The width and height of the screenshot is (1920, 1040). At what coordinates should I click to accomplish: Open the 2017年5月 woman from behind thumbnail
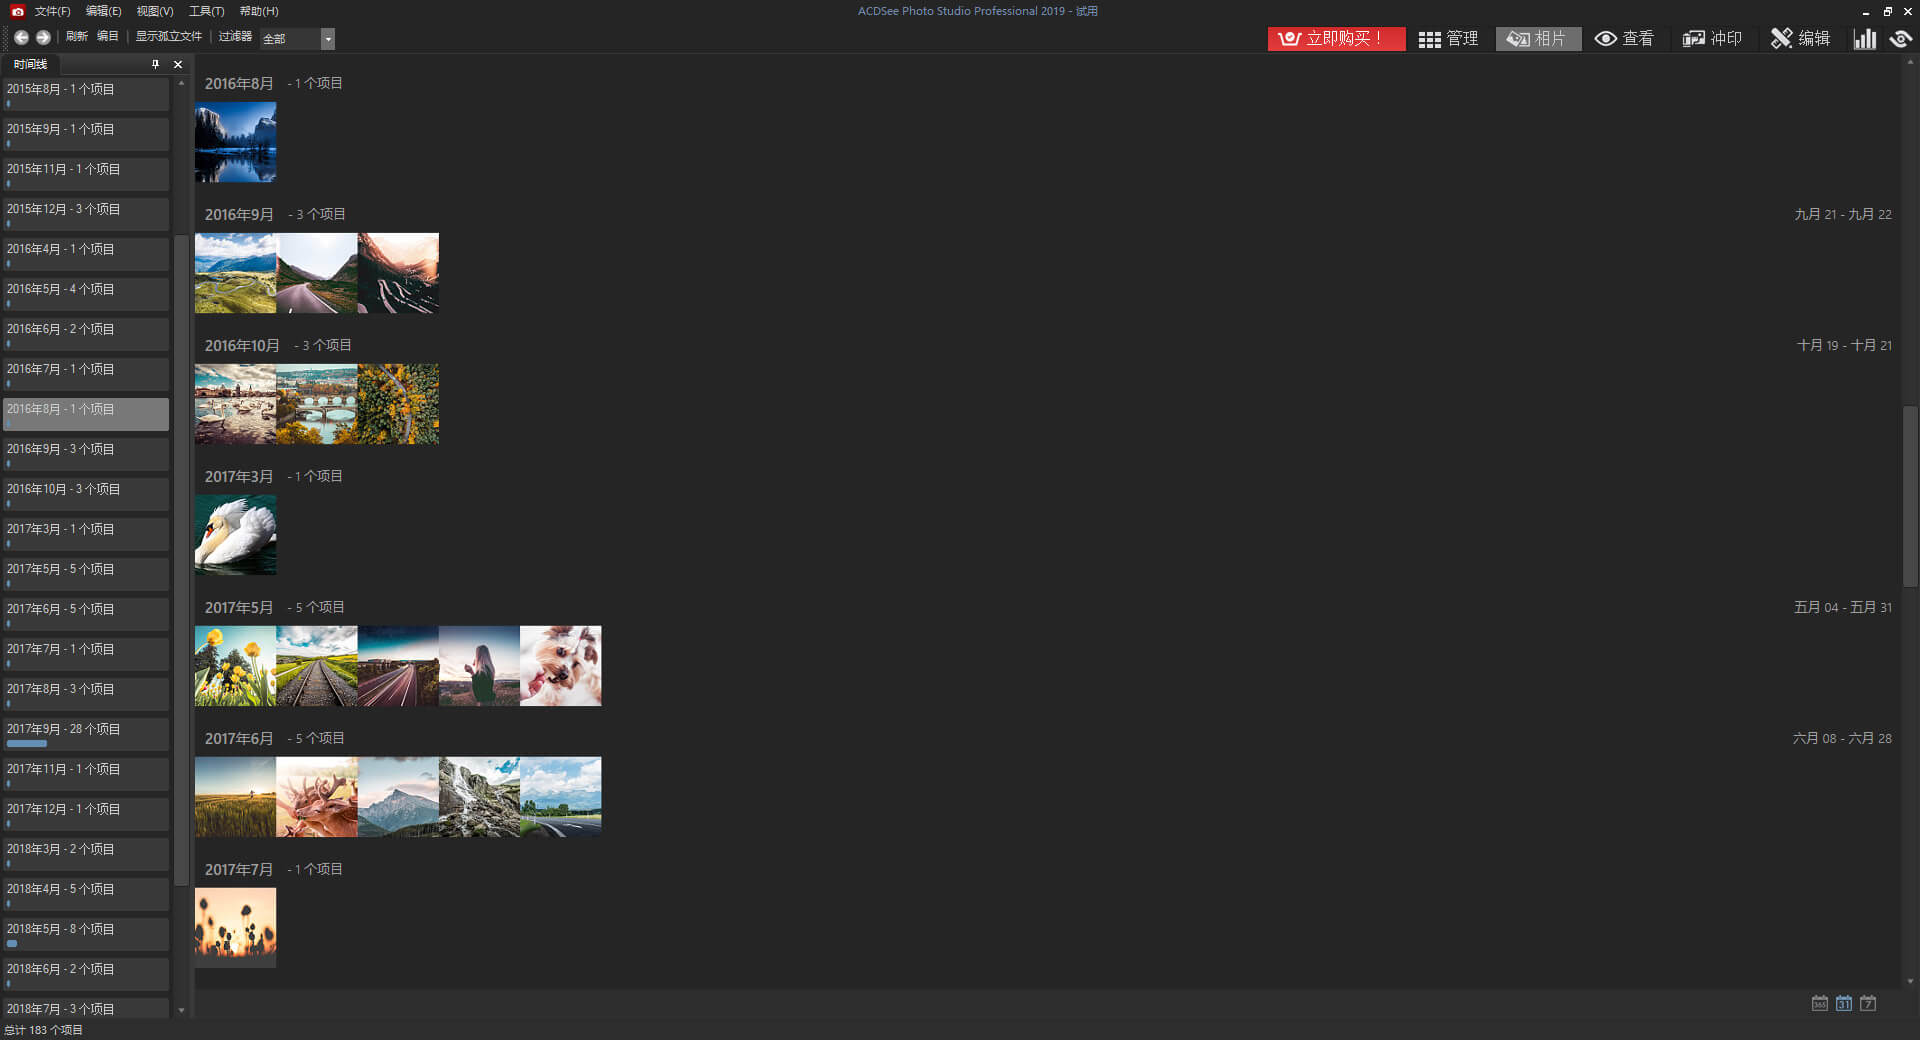479,666
